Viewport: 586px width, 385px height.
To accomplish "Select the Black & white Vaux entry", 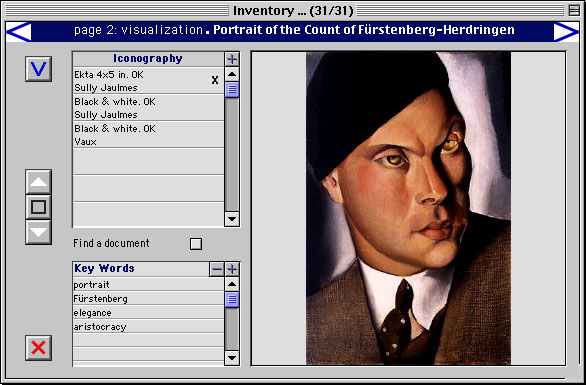I will coord(148,135).
